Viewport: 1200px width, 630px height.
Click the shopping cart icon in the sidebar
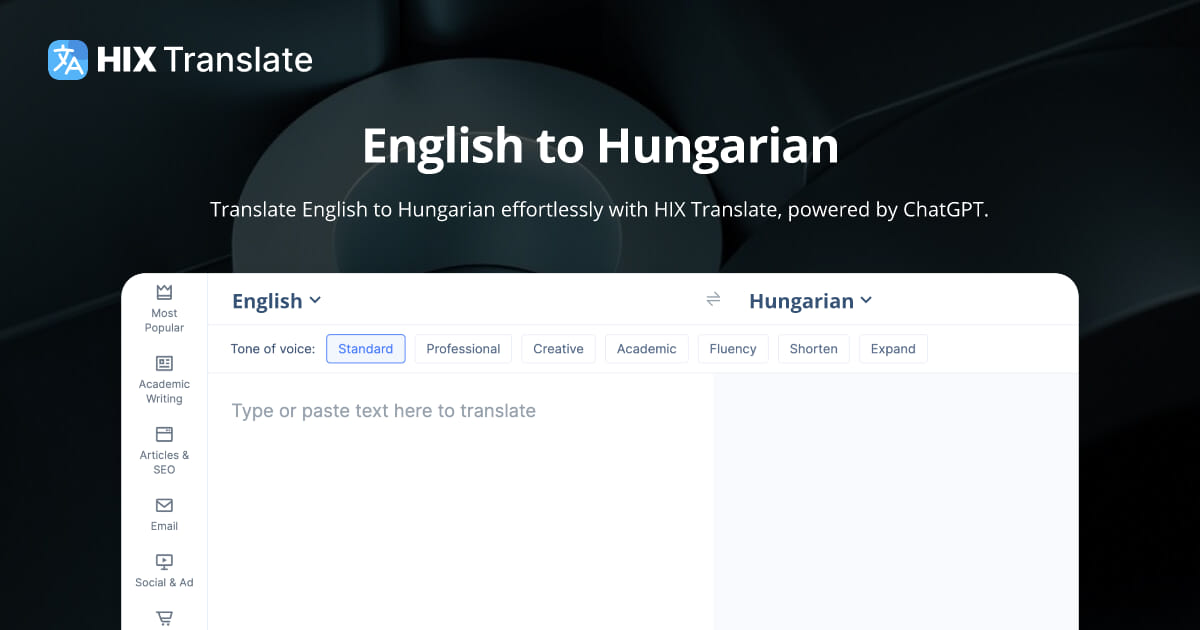tap(163, 617)
